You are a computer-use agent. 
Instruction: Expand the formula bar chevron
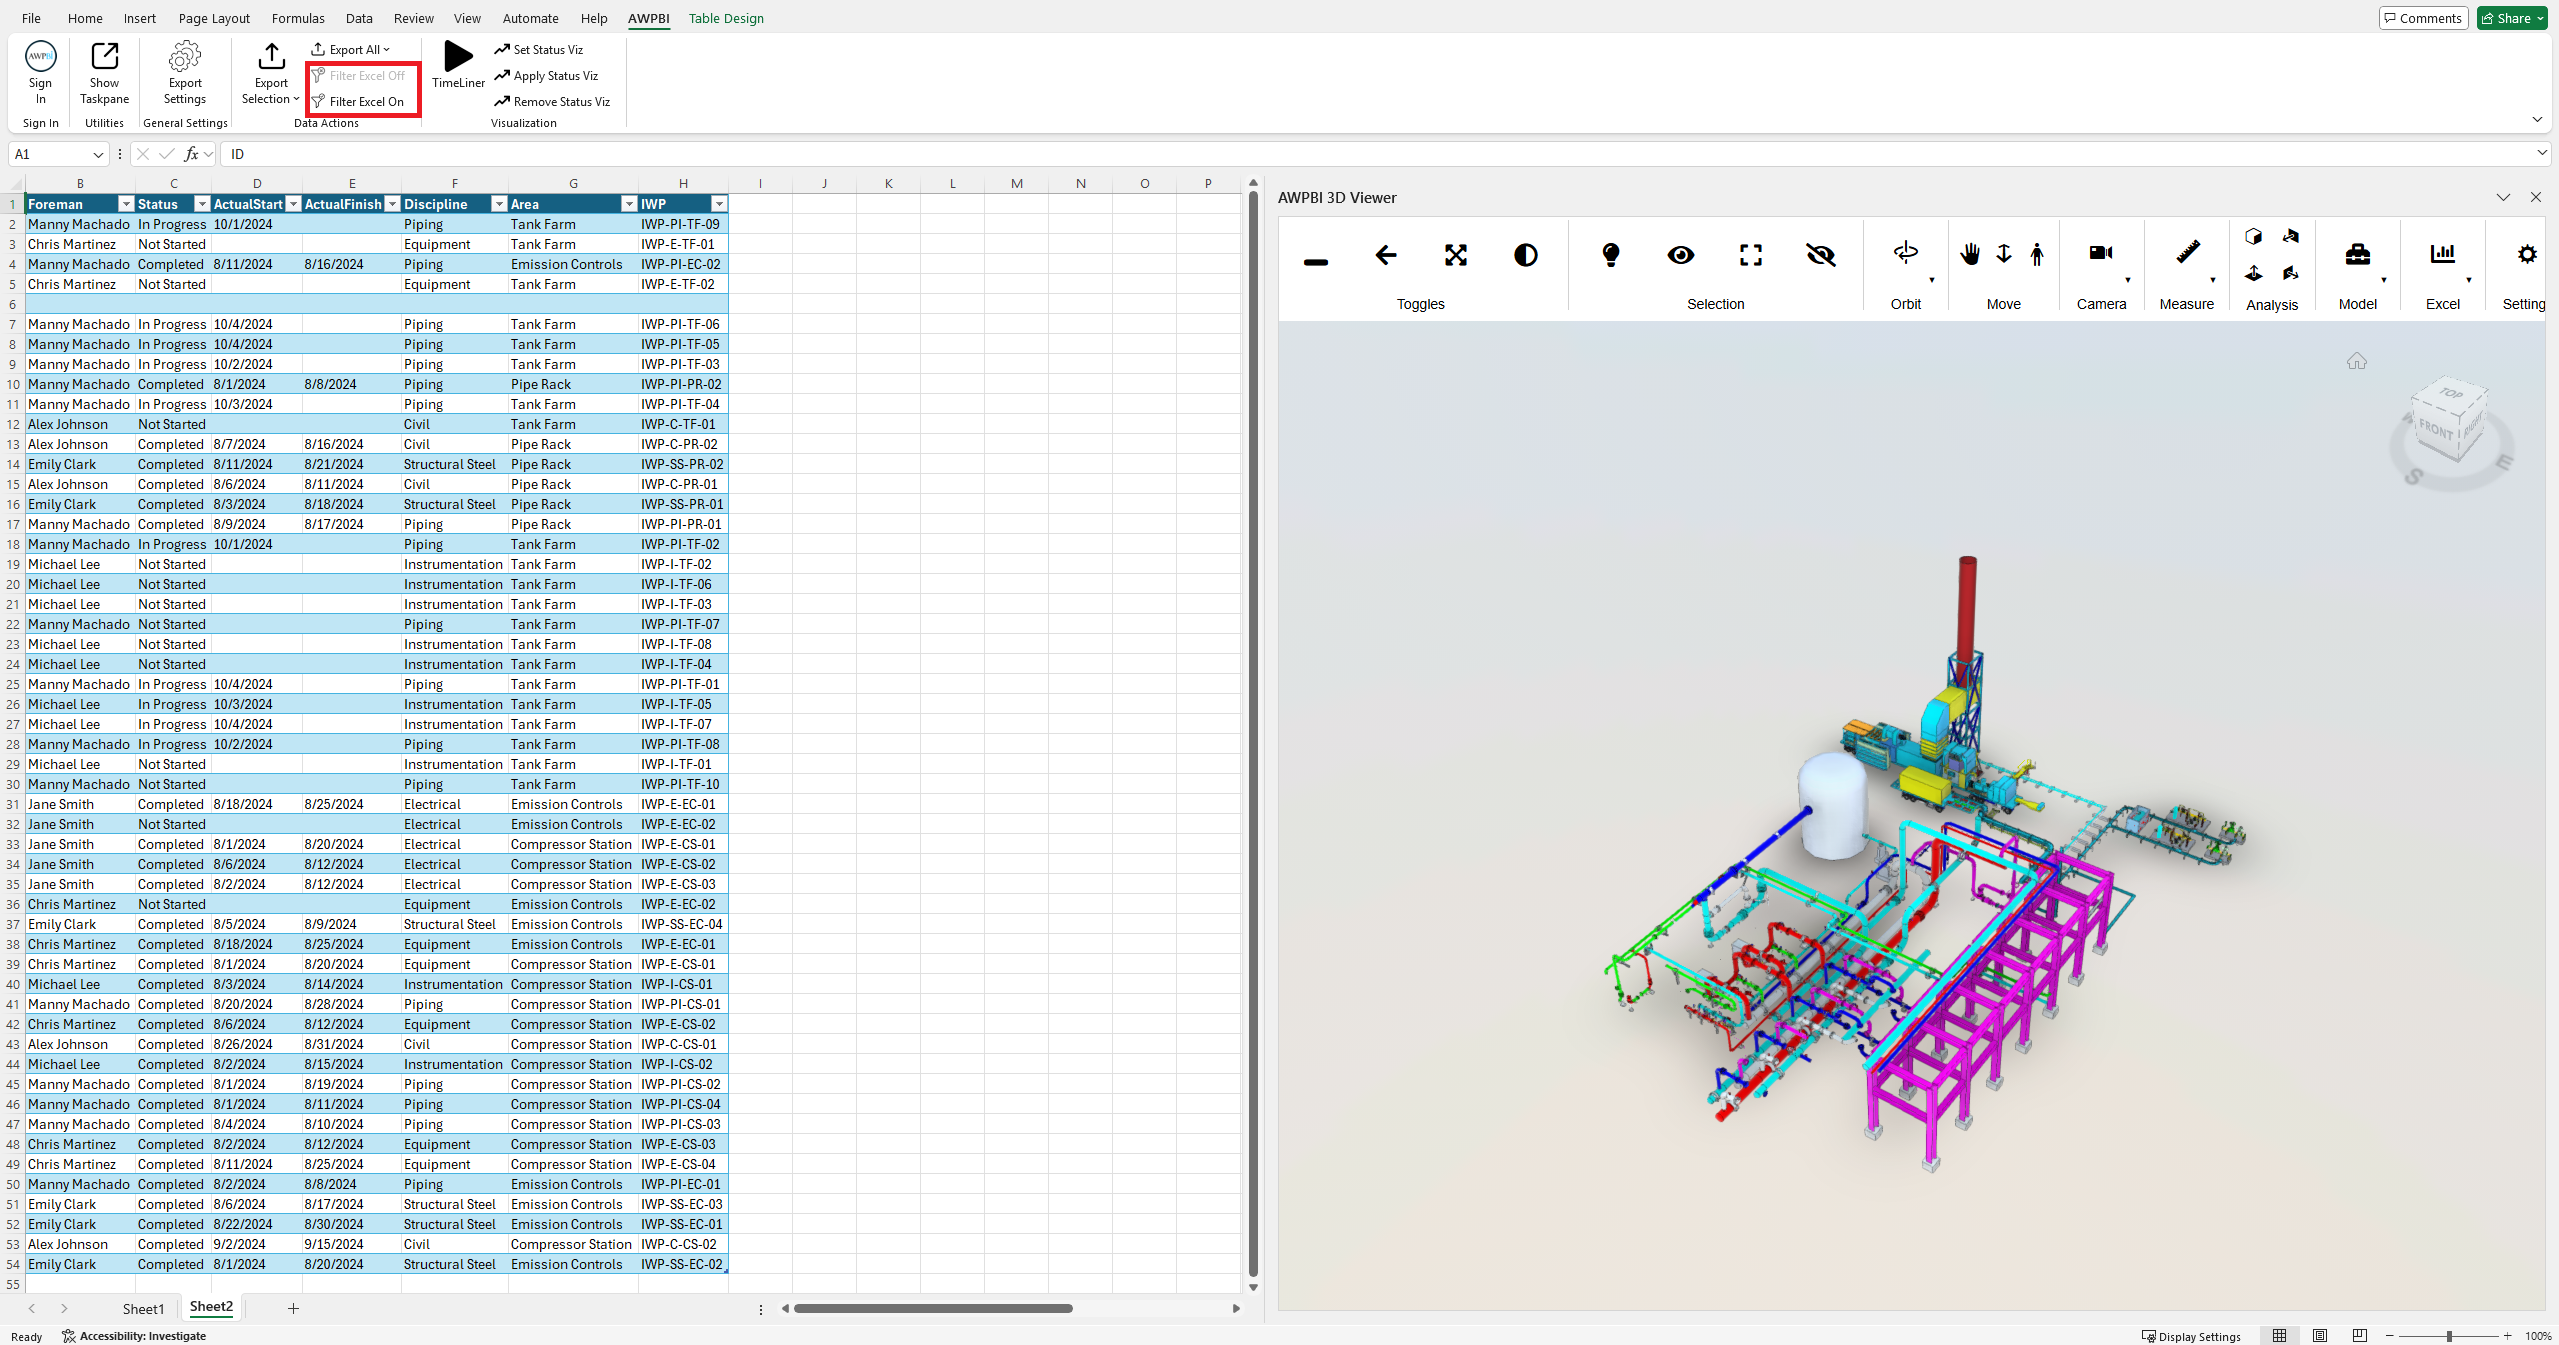point(2542,153)
